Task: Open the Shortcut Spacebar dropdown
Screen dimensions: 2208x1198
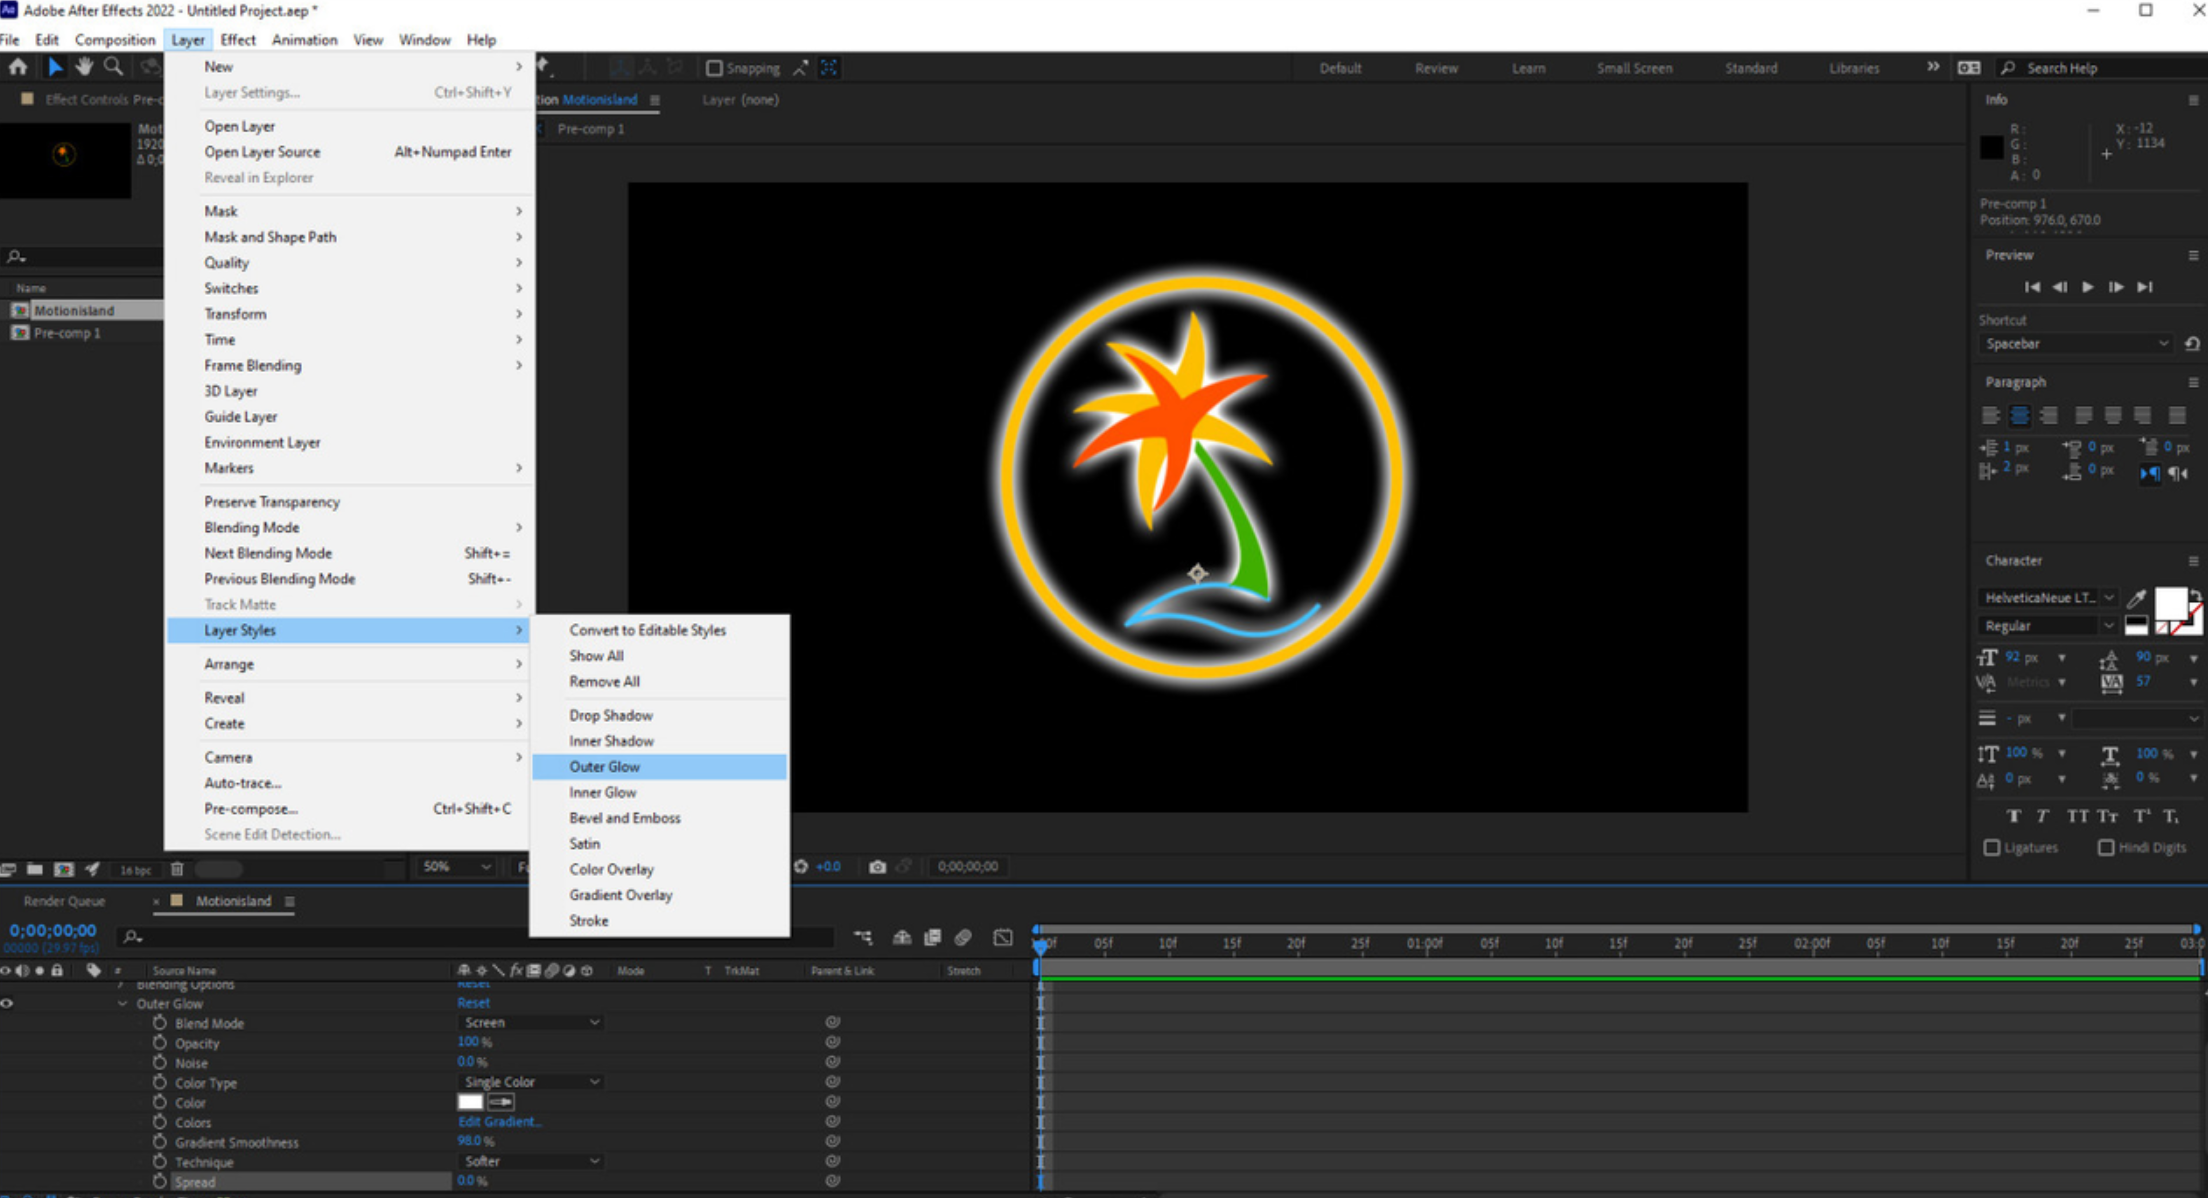Action: pyautogui.click(x=2076, y=343)
